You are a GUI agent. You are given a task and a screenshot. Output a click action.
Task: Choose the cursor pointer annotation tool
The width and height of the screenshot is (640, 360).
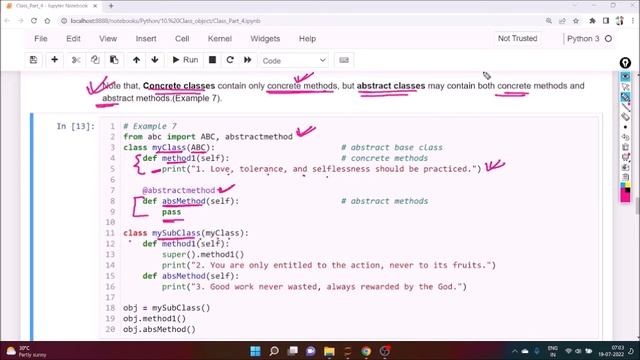point(625,87)
